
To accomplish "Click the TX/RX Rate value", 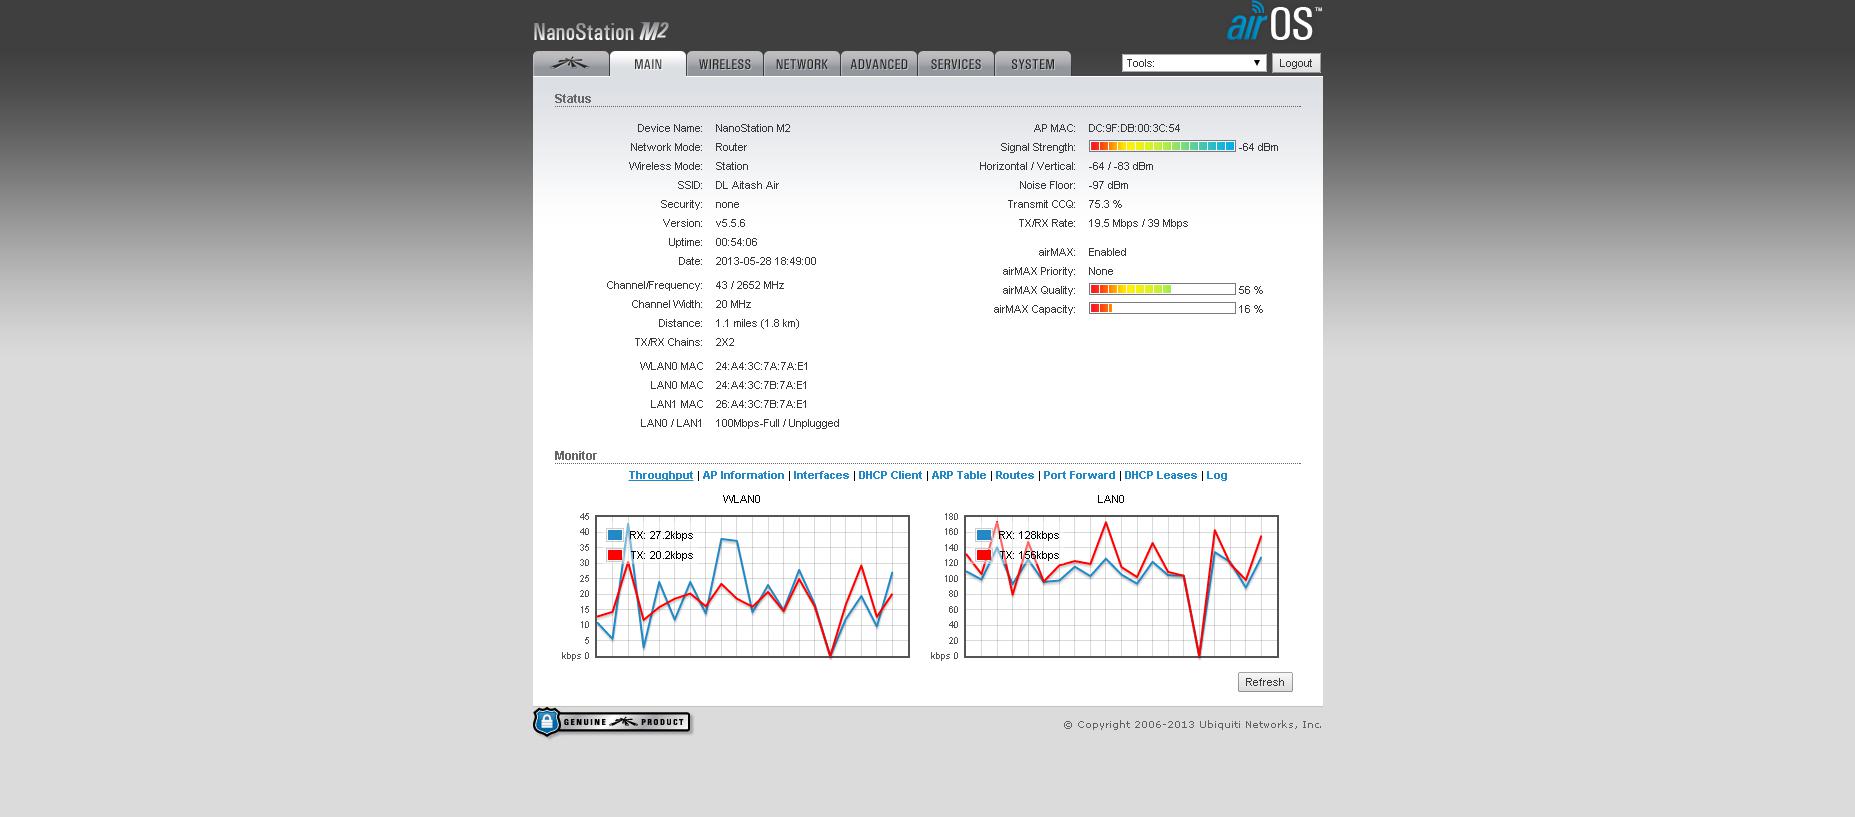I will pos(1138,223).
